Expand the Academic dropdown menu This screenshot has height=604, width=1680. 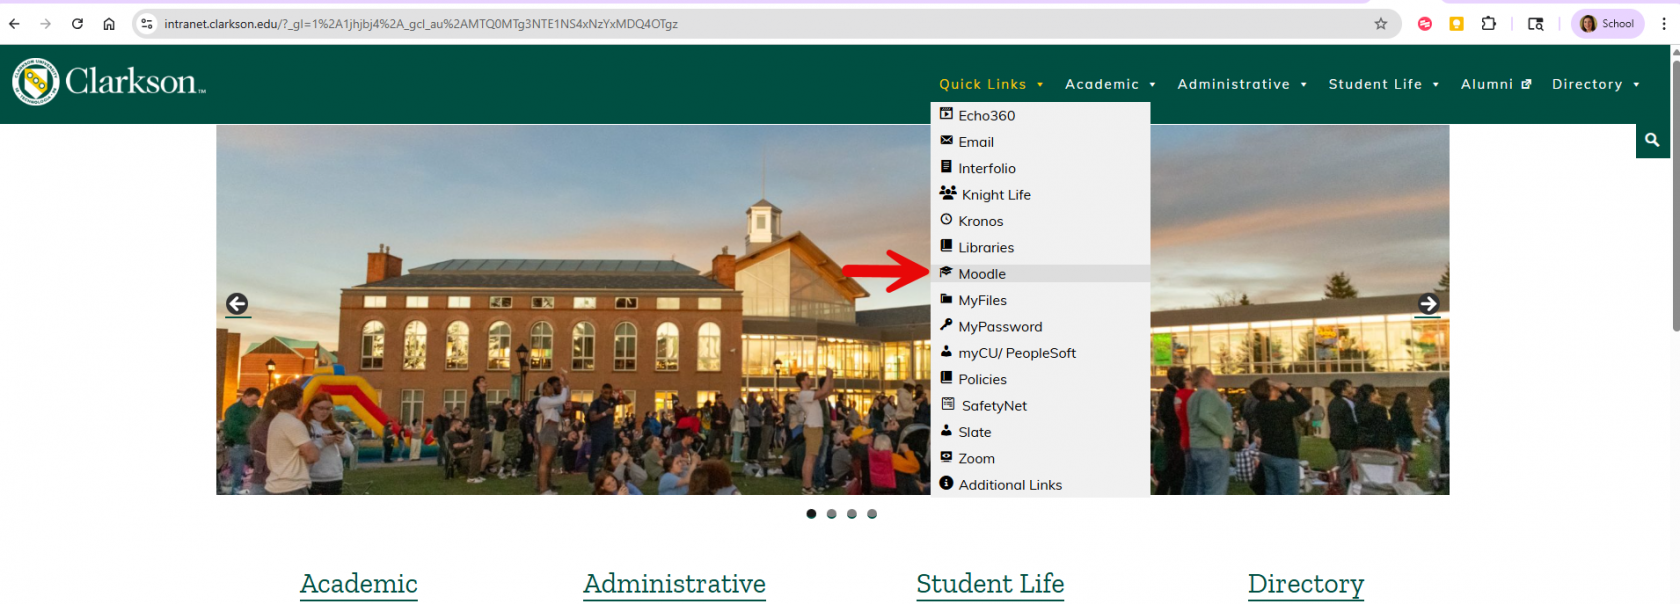click(1110, 85)
